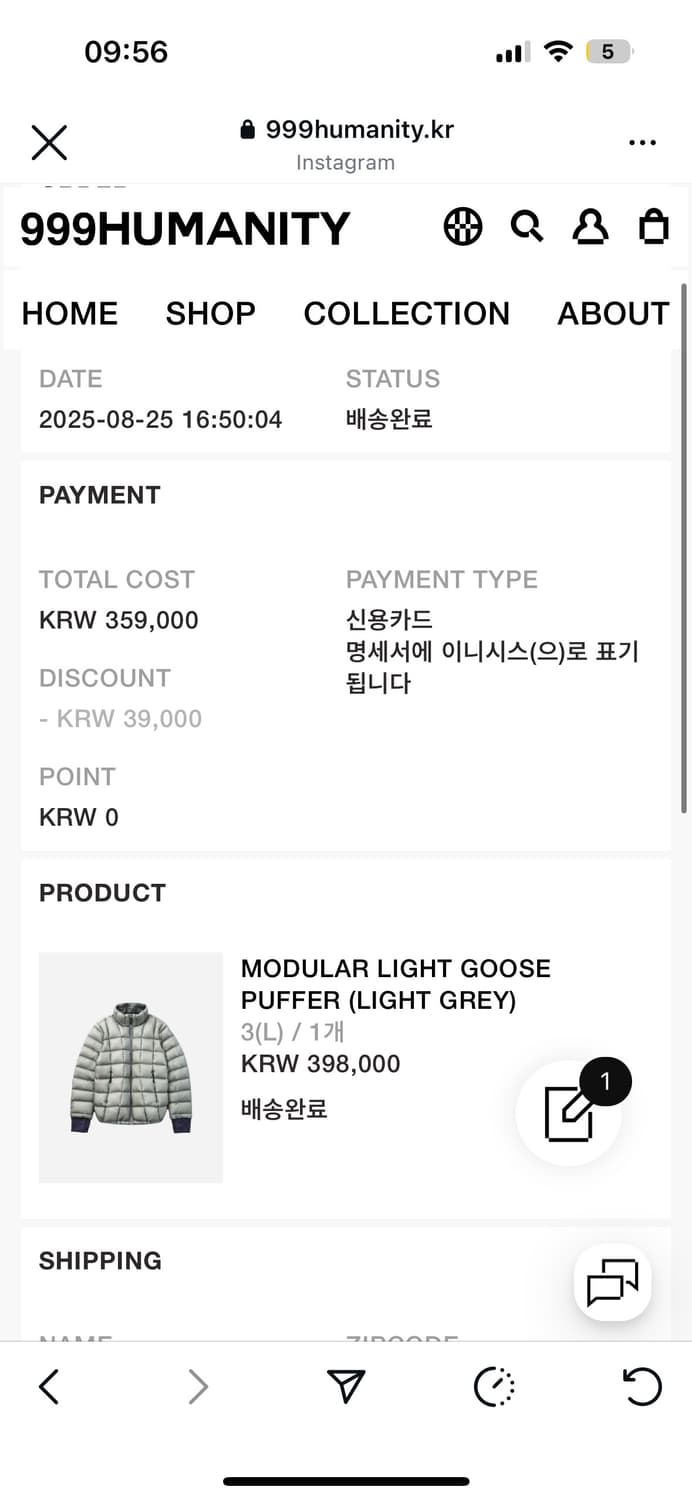Tap the page settings icon in the toolbar
This screenshot has width=692, height=1500.
(493, 1386)
